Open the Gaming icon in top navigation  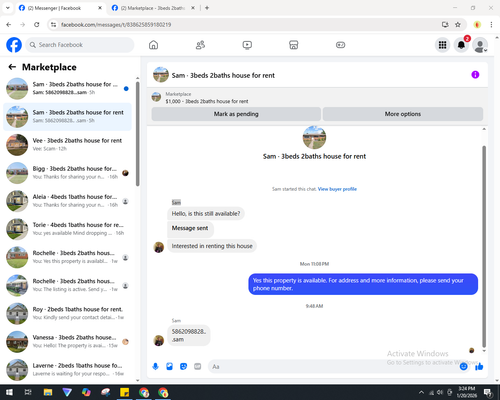[340, 45]
